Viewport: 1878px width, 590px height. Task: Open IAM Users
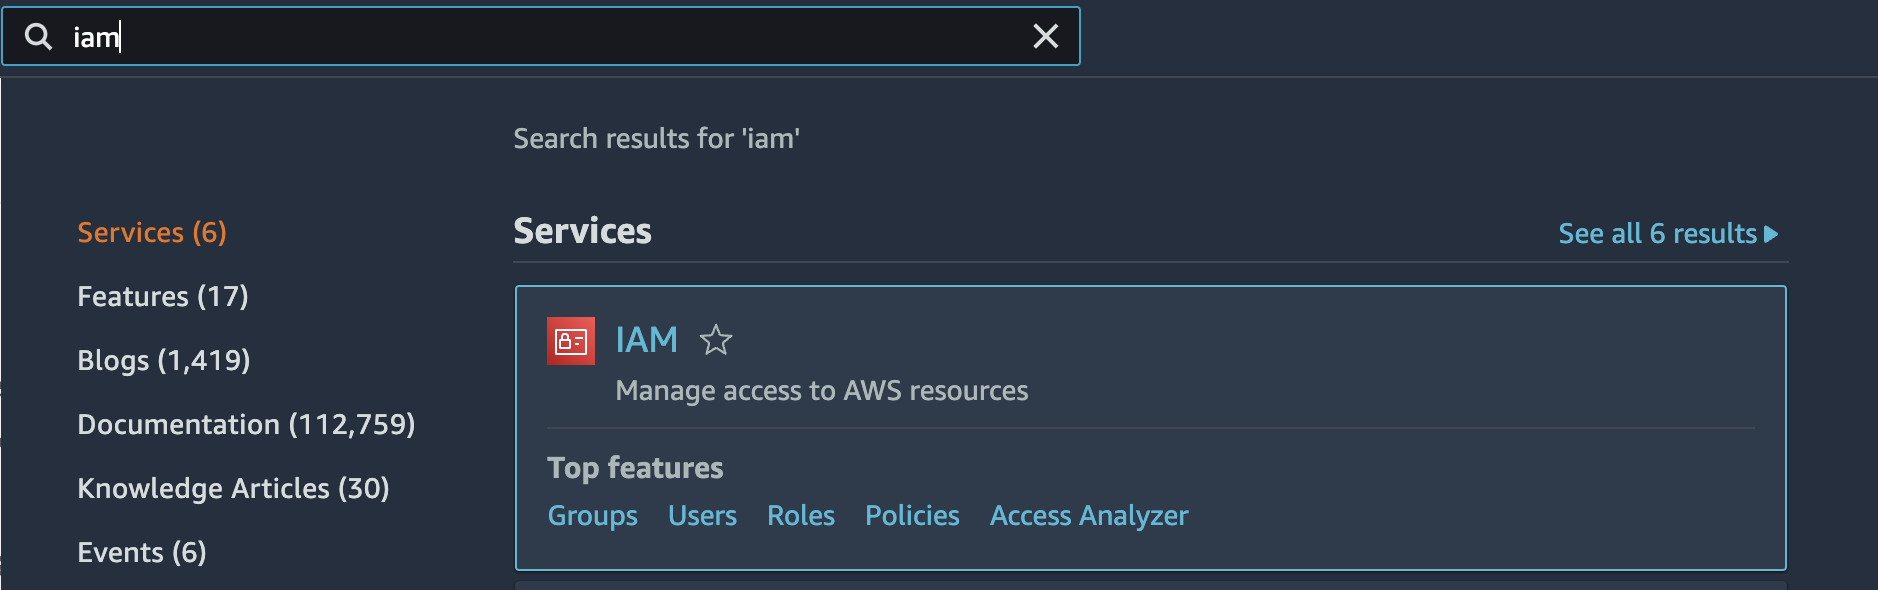pos(702,515)
